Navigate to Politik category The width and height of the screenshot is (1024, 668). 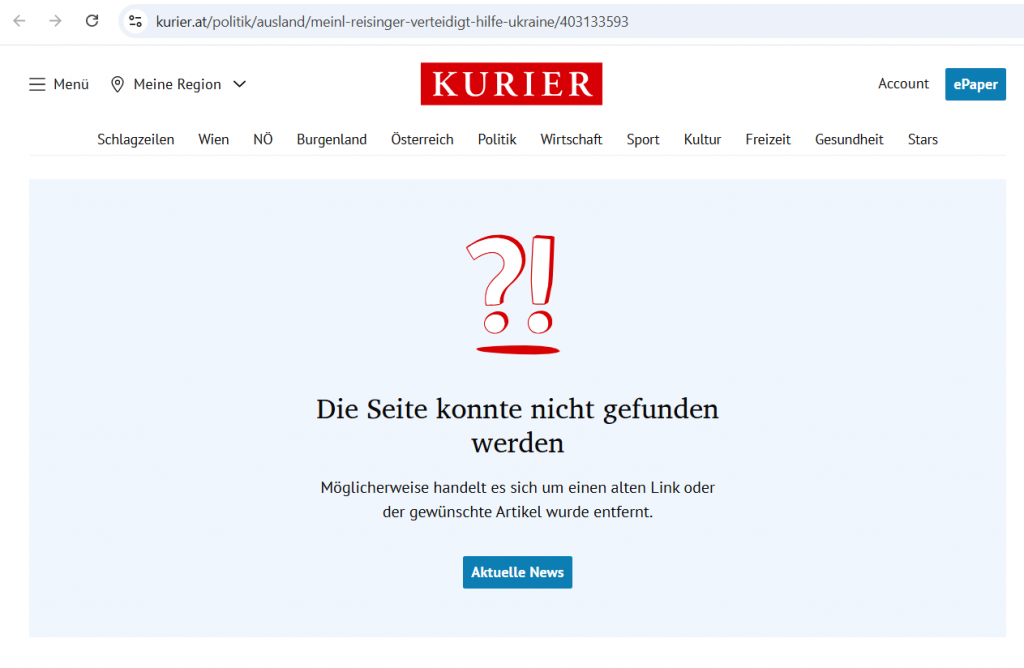tap(497, 140)
